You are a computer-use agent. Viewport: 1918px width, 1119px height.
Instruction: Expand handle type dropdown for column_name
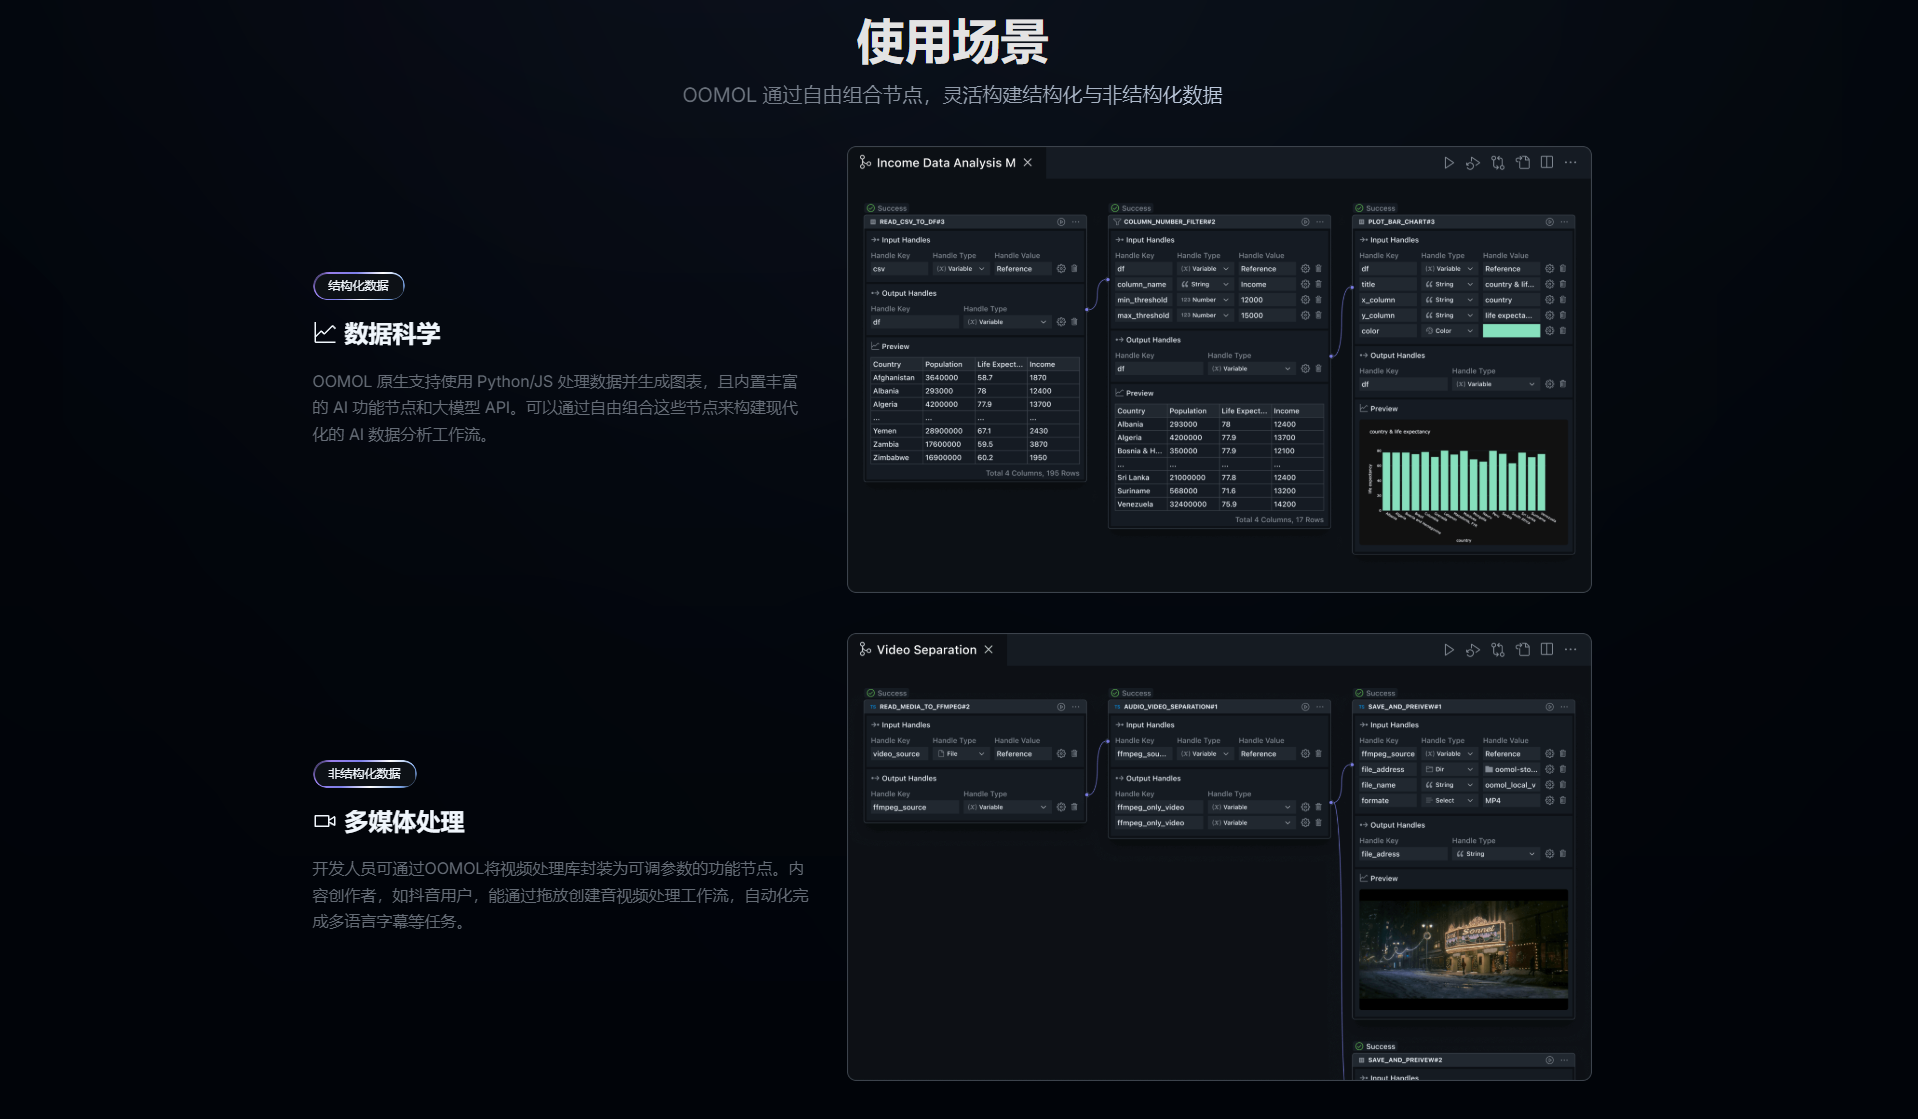click(1205, 285)
